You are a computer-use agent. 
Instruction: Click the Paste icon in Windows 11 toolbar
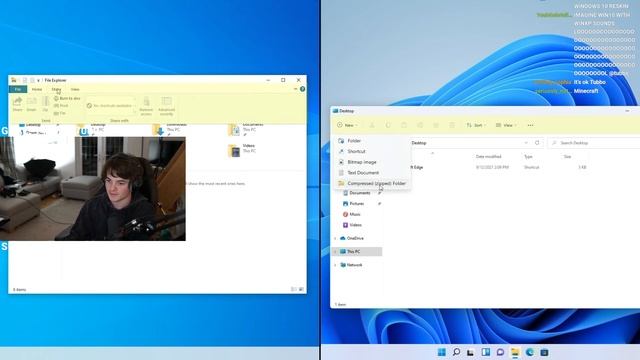tap(404, 125)
